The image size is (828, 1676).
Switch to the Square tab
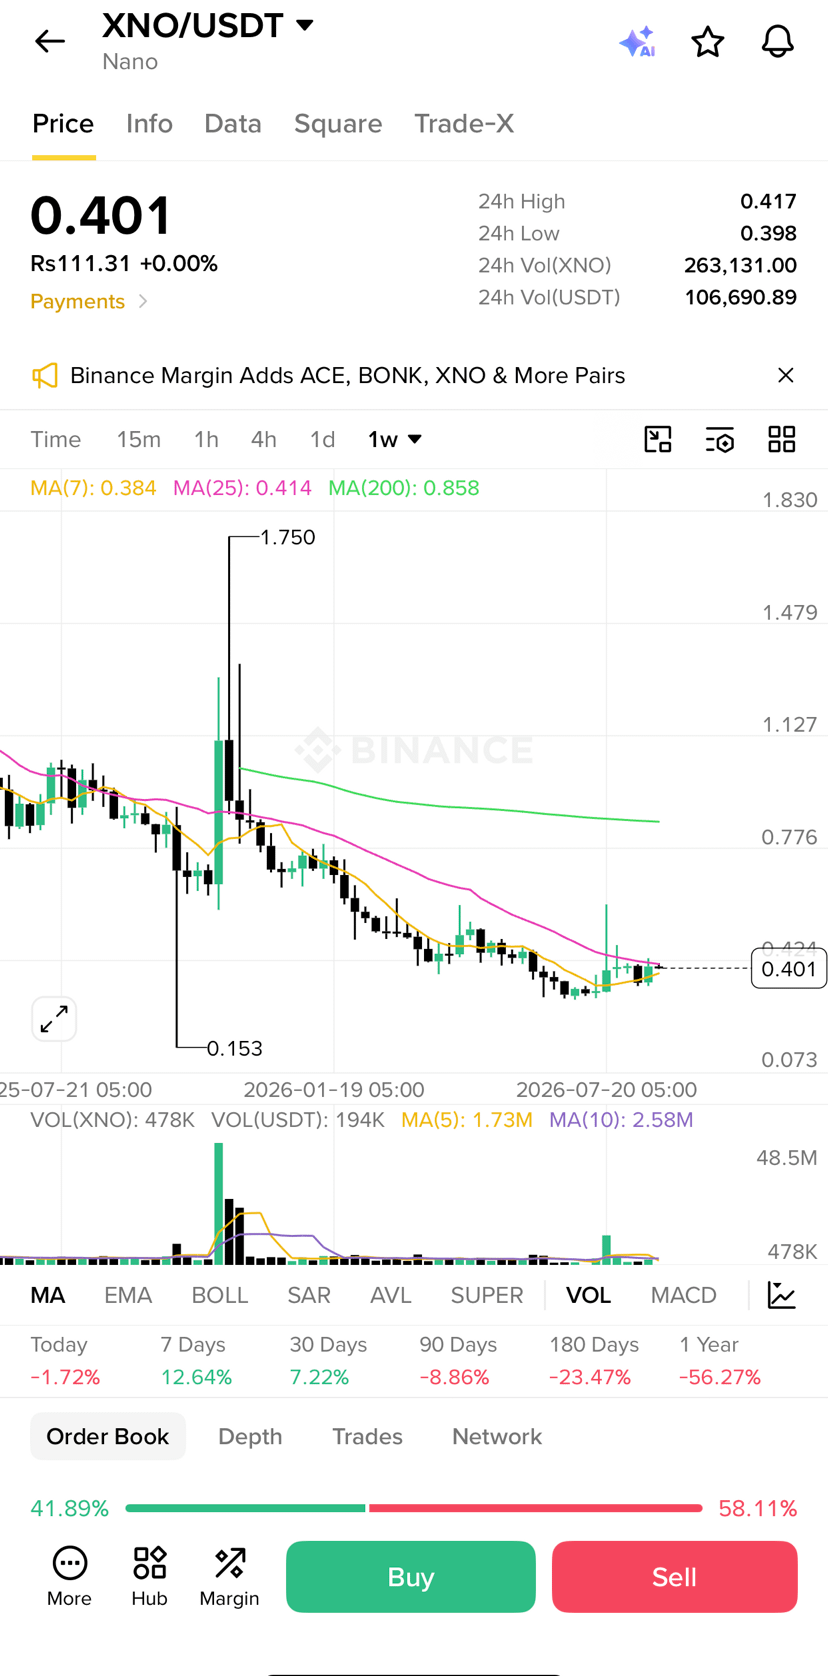point(338,124)
